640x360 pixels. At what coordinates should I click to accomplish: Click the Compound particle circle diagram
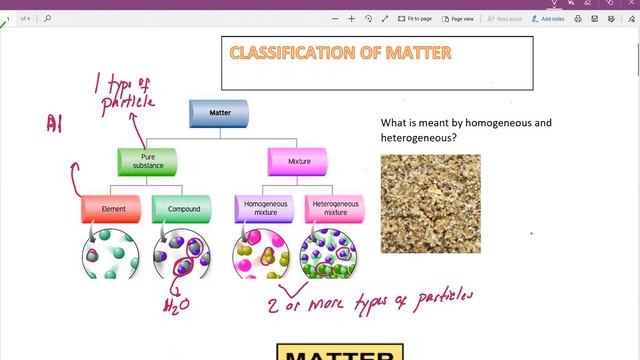(x=182, y=254)
